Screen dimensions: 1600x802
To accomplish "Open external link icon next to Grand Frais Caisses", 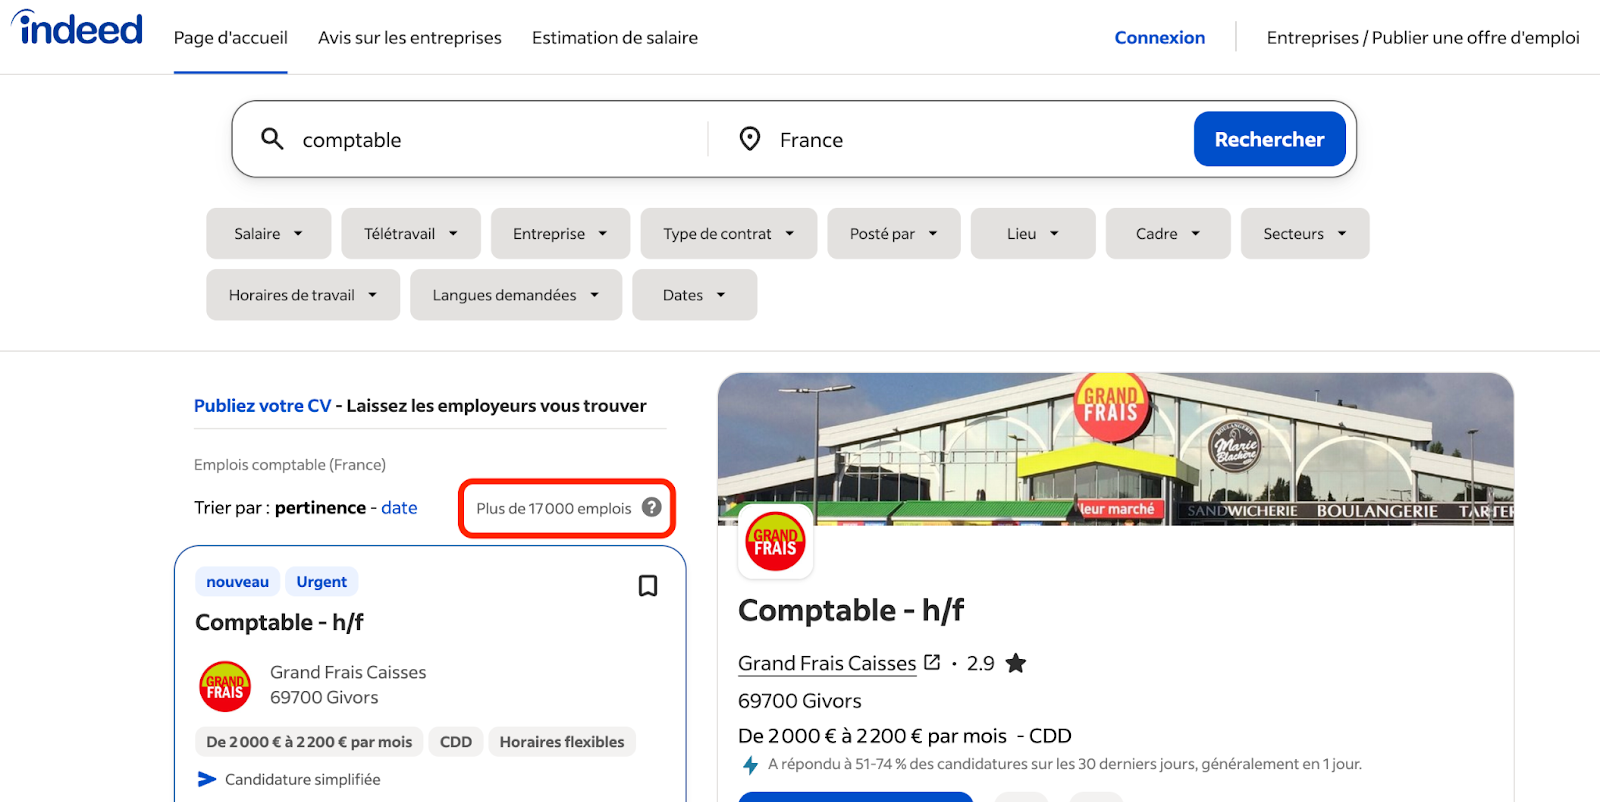I will 932,662.
